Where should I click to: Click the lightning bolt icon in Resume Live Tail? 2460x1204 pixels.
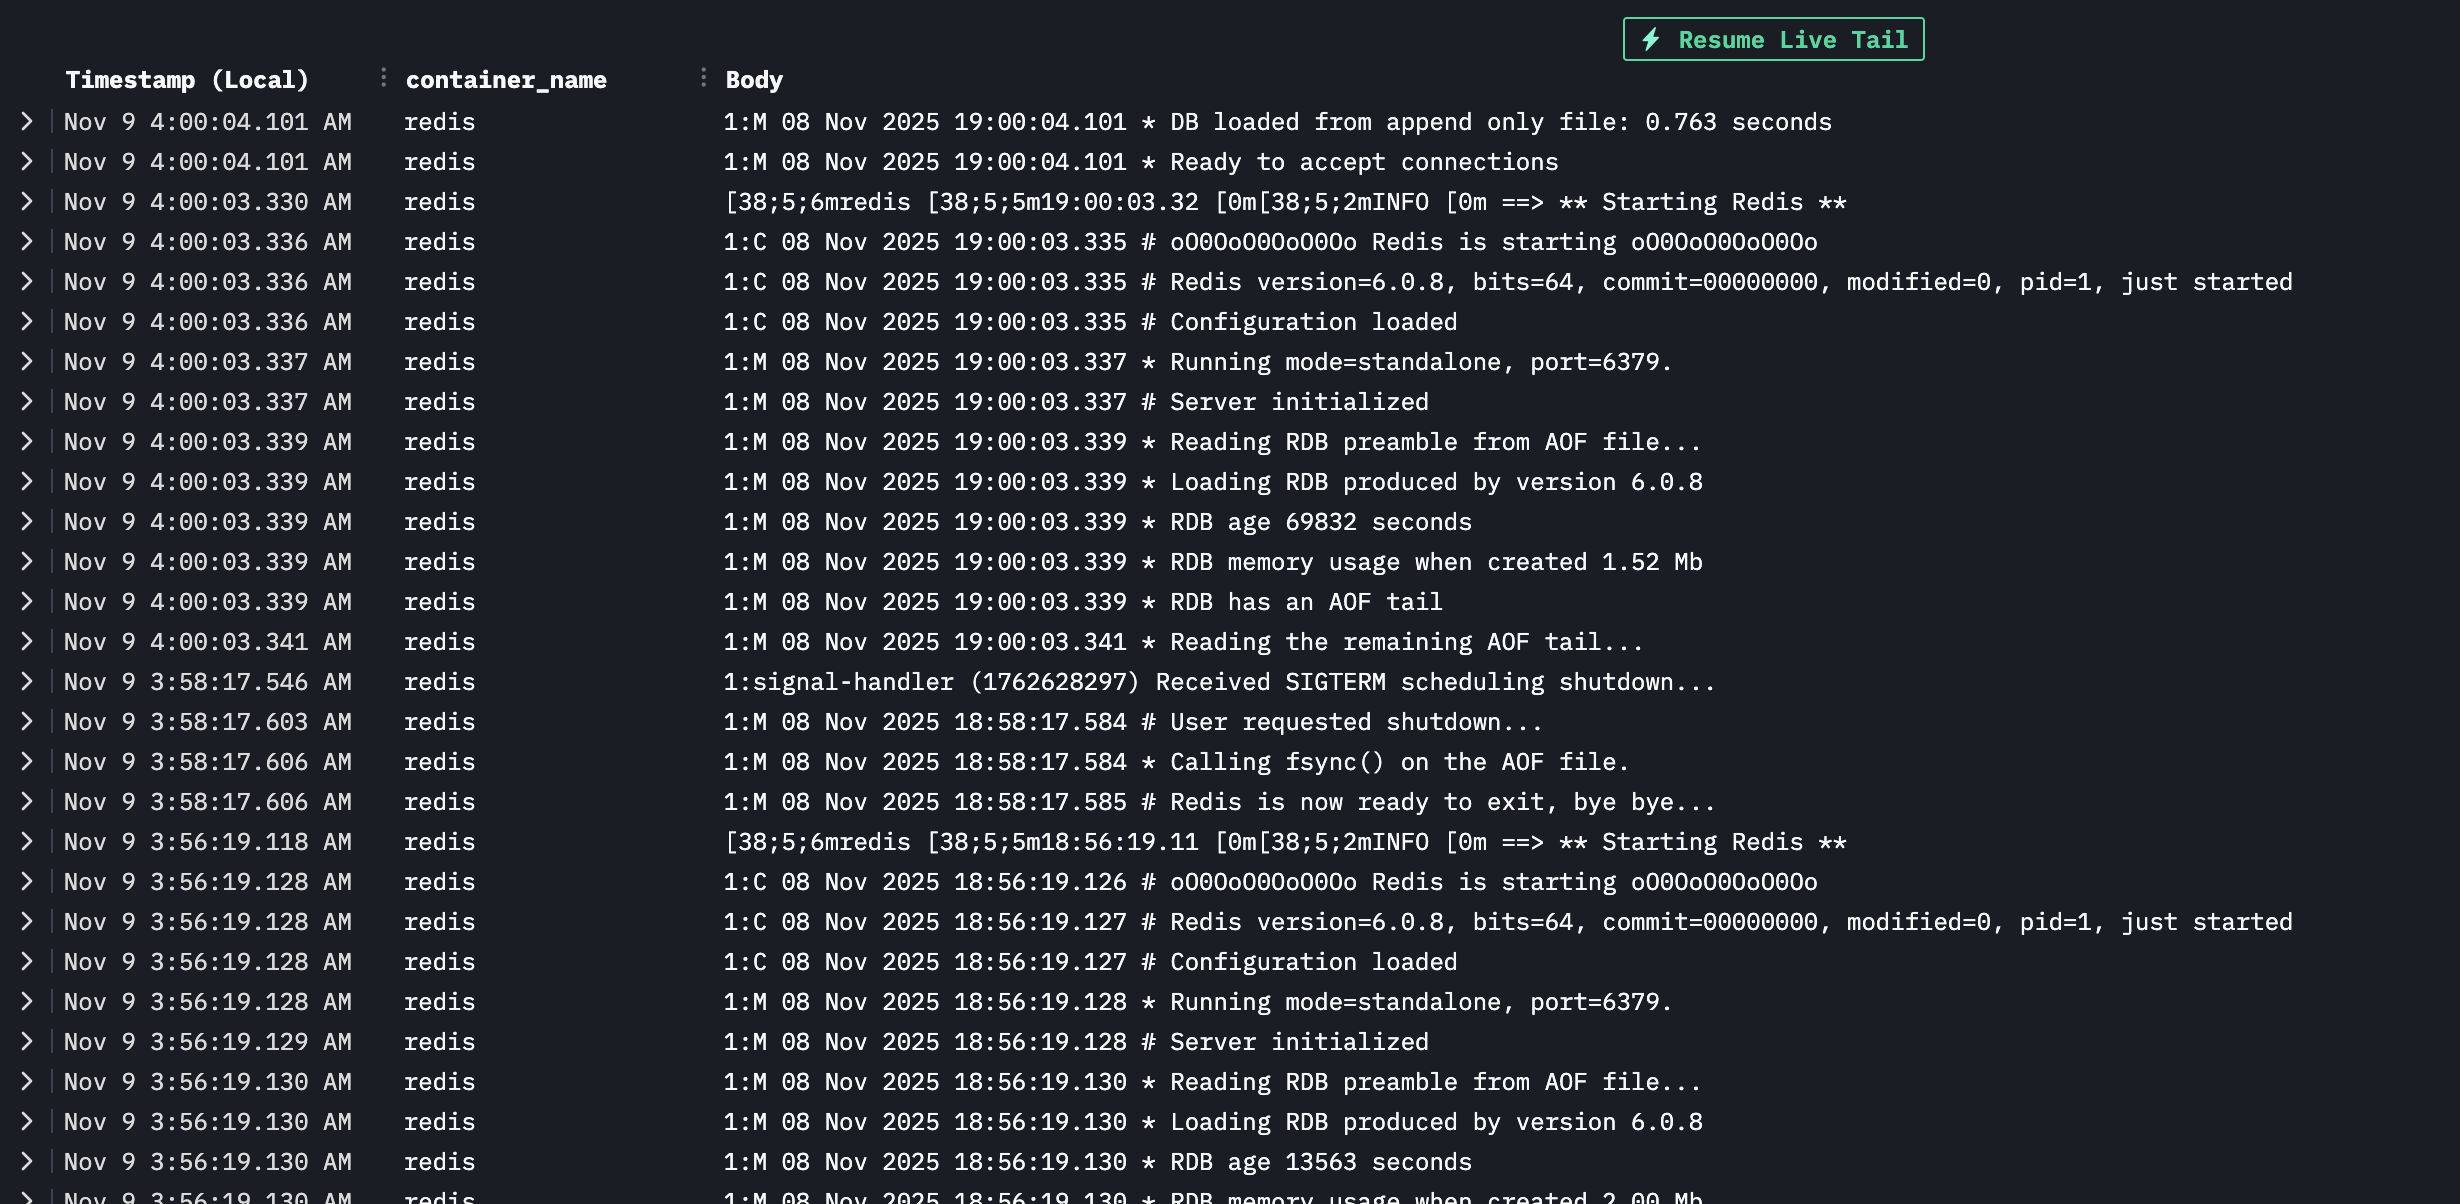point(1651,40)
